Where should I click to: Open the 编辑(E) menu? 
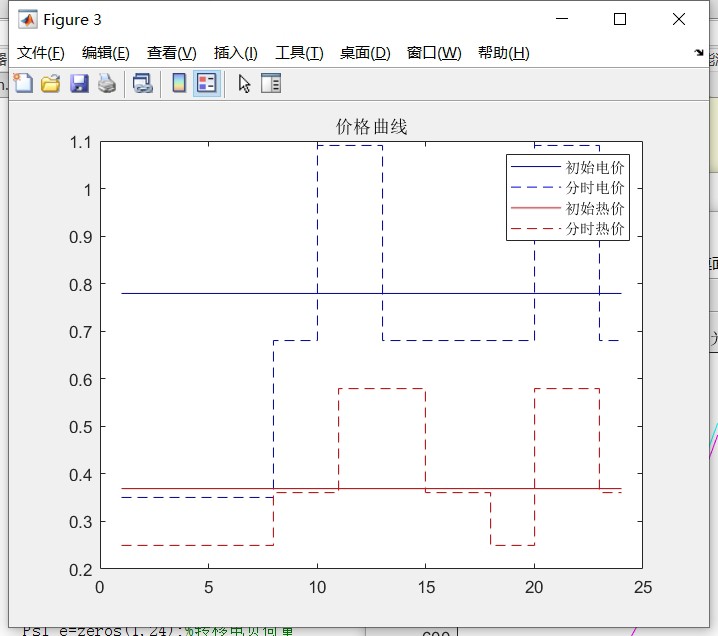click(x=106, y=53)
